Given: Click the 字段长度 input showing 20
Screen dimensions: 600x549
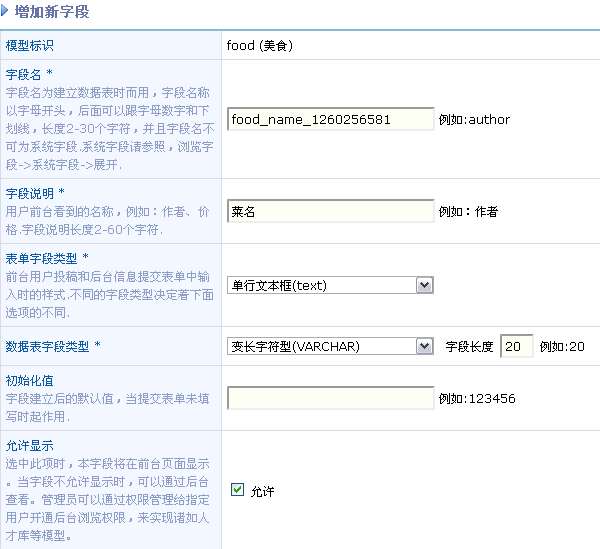Looking at the screenshot, I should coord(516,346).
